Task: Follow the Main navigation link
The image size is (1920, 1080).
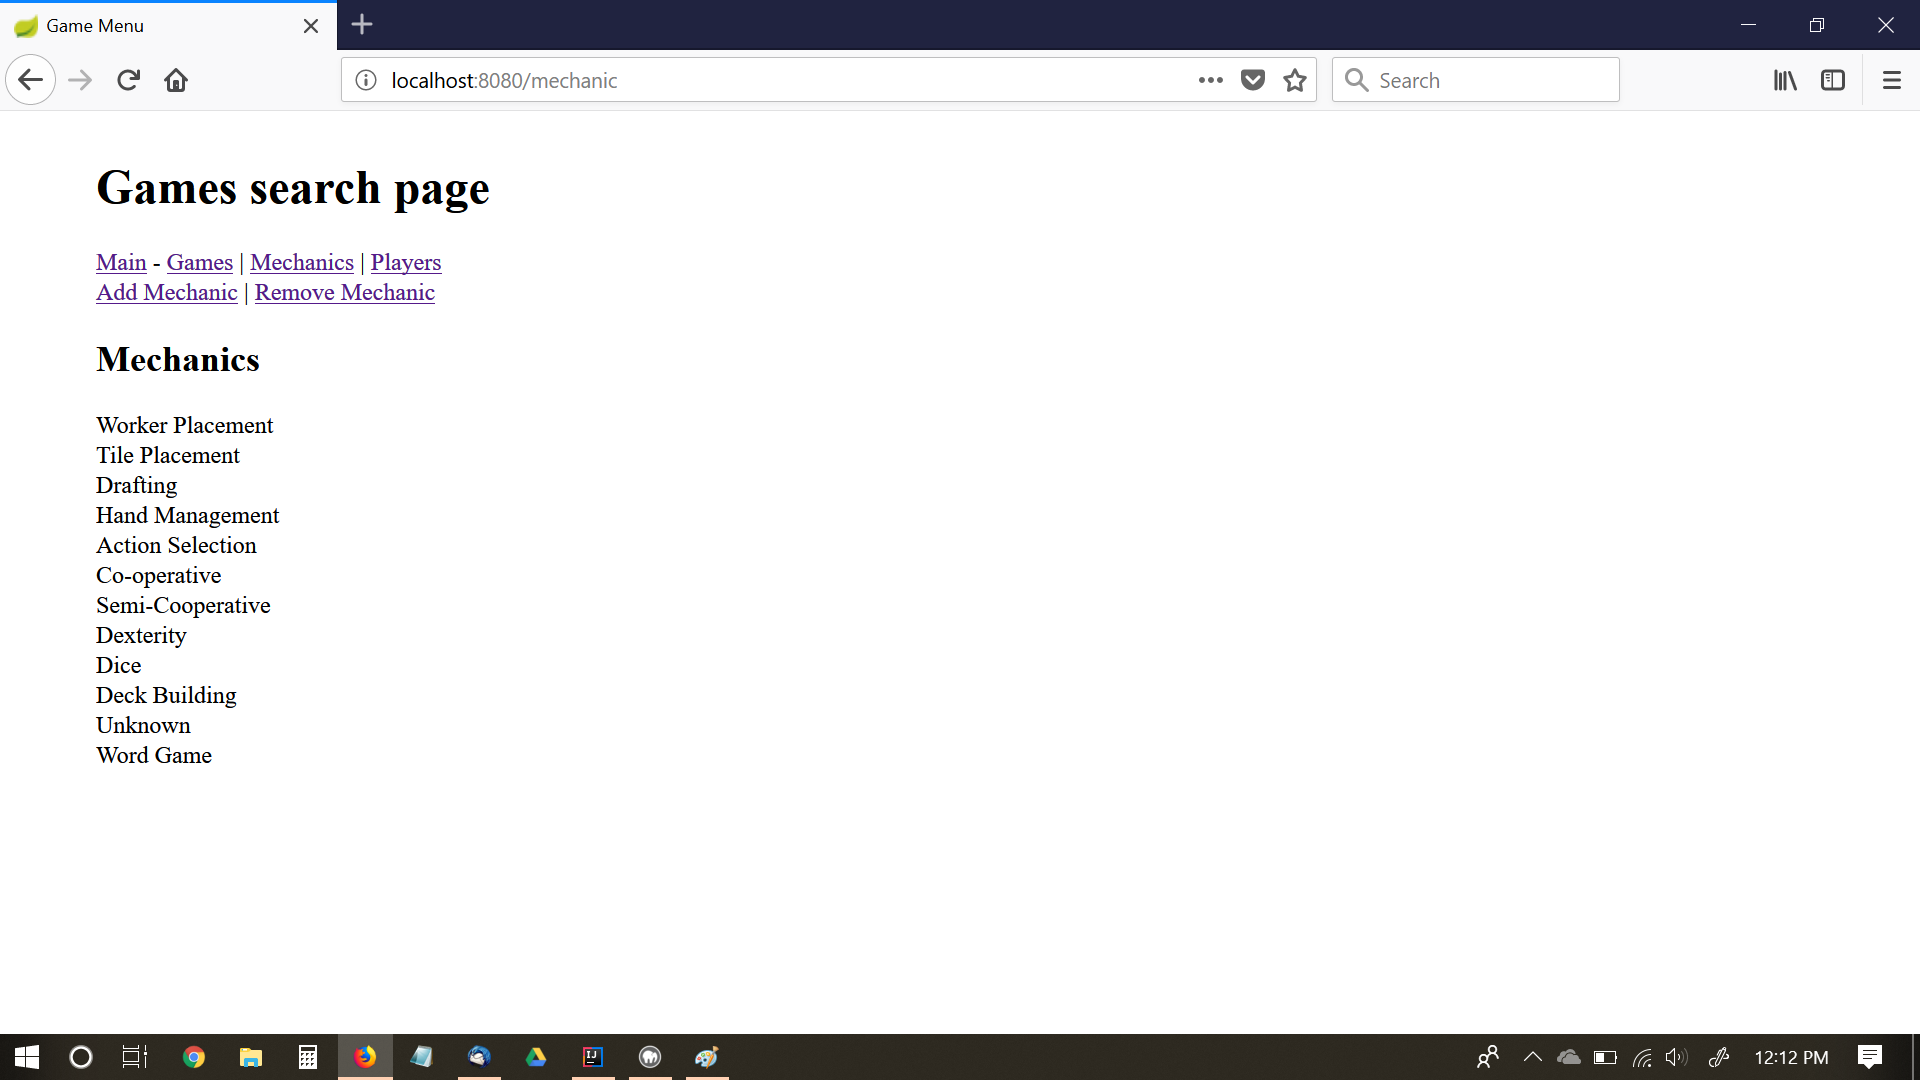Action: 121,262
